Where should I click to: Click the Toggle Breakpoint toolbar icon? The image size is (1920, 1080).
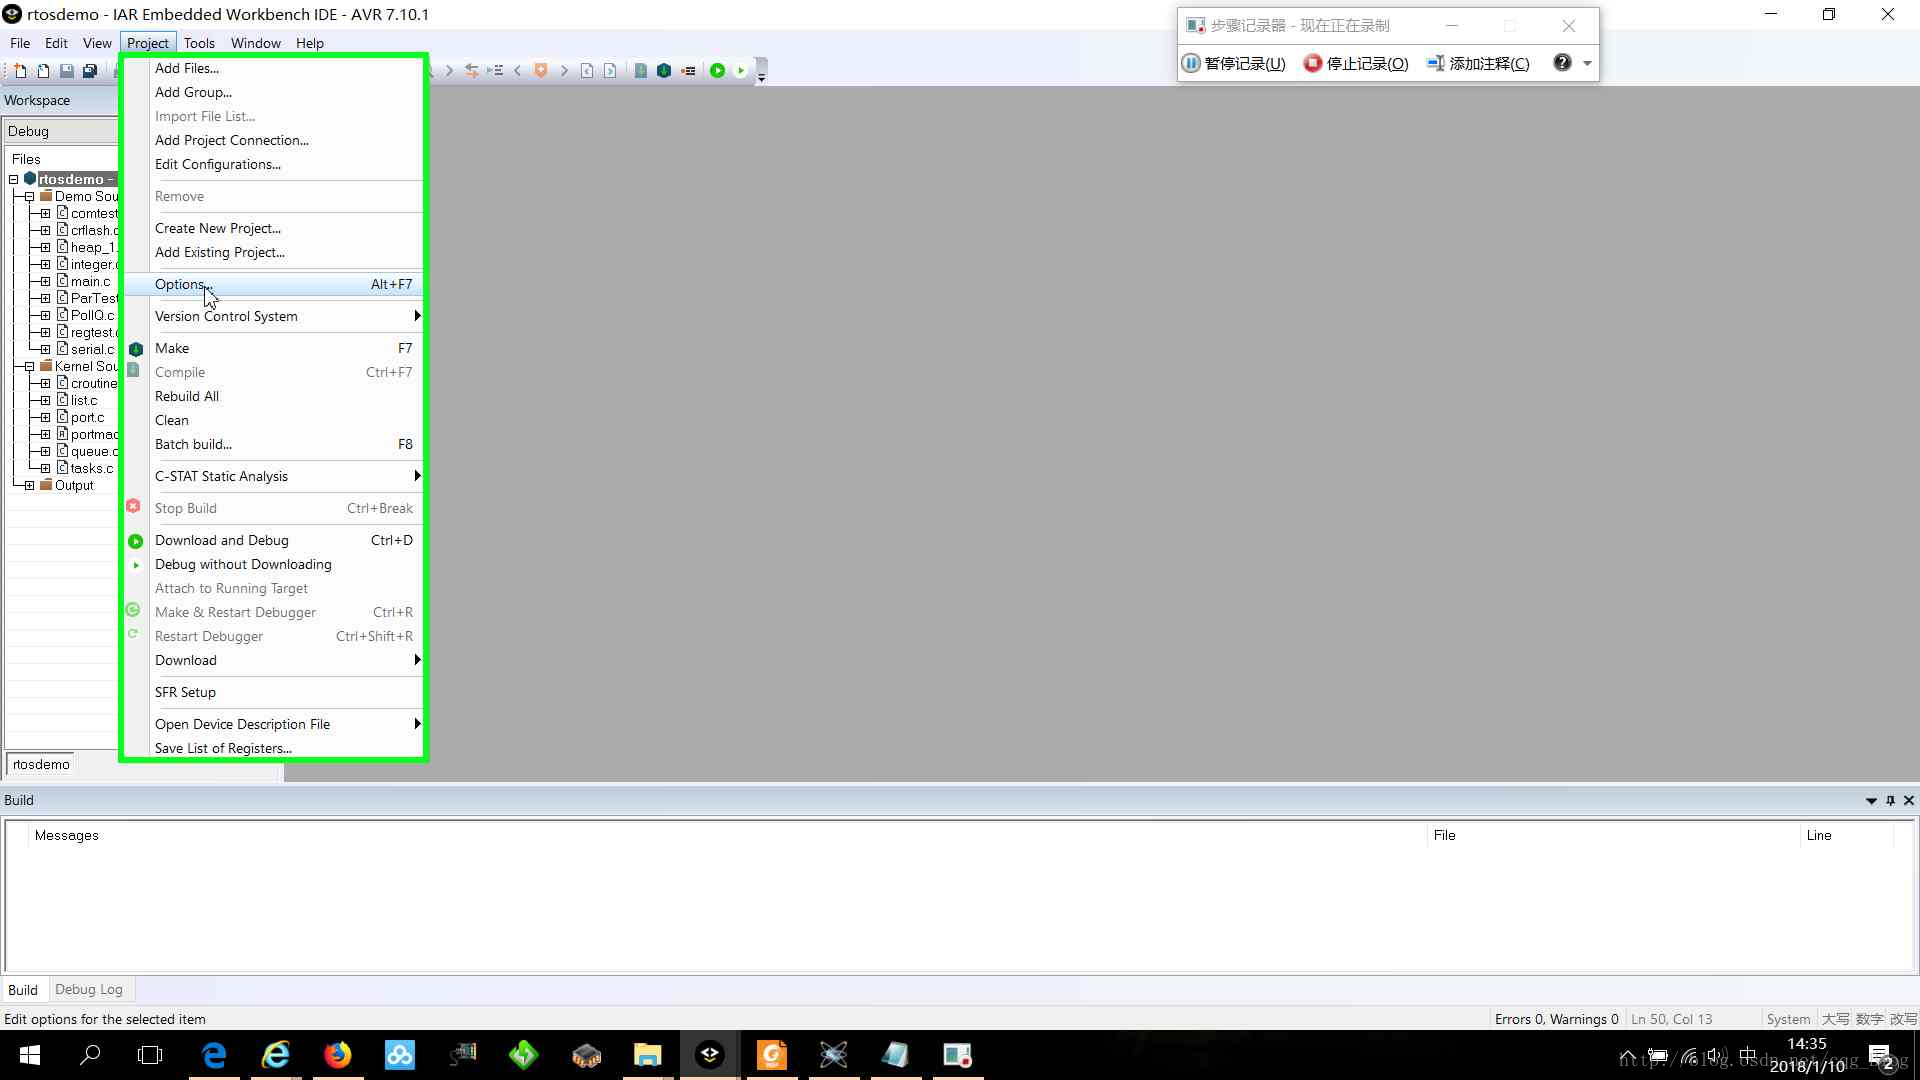coord(689,71)
